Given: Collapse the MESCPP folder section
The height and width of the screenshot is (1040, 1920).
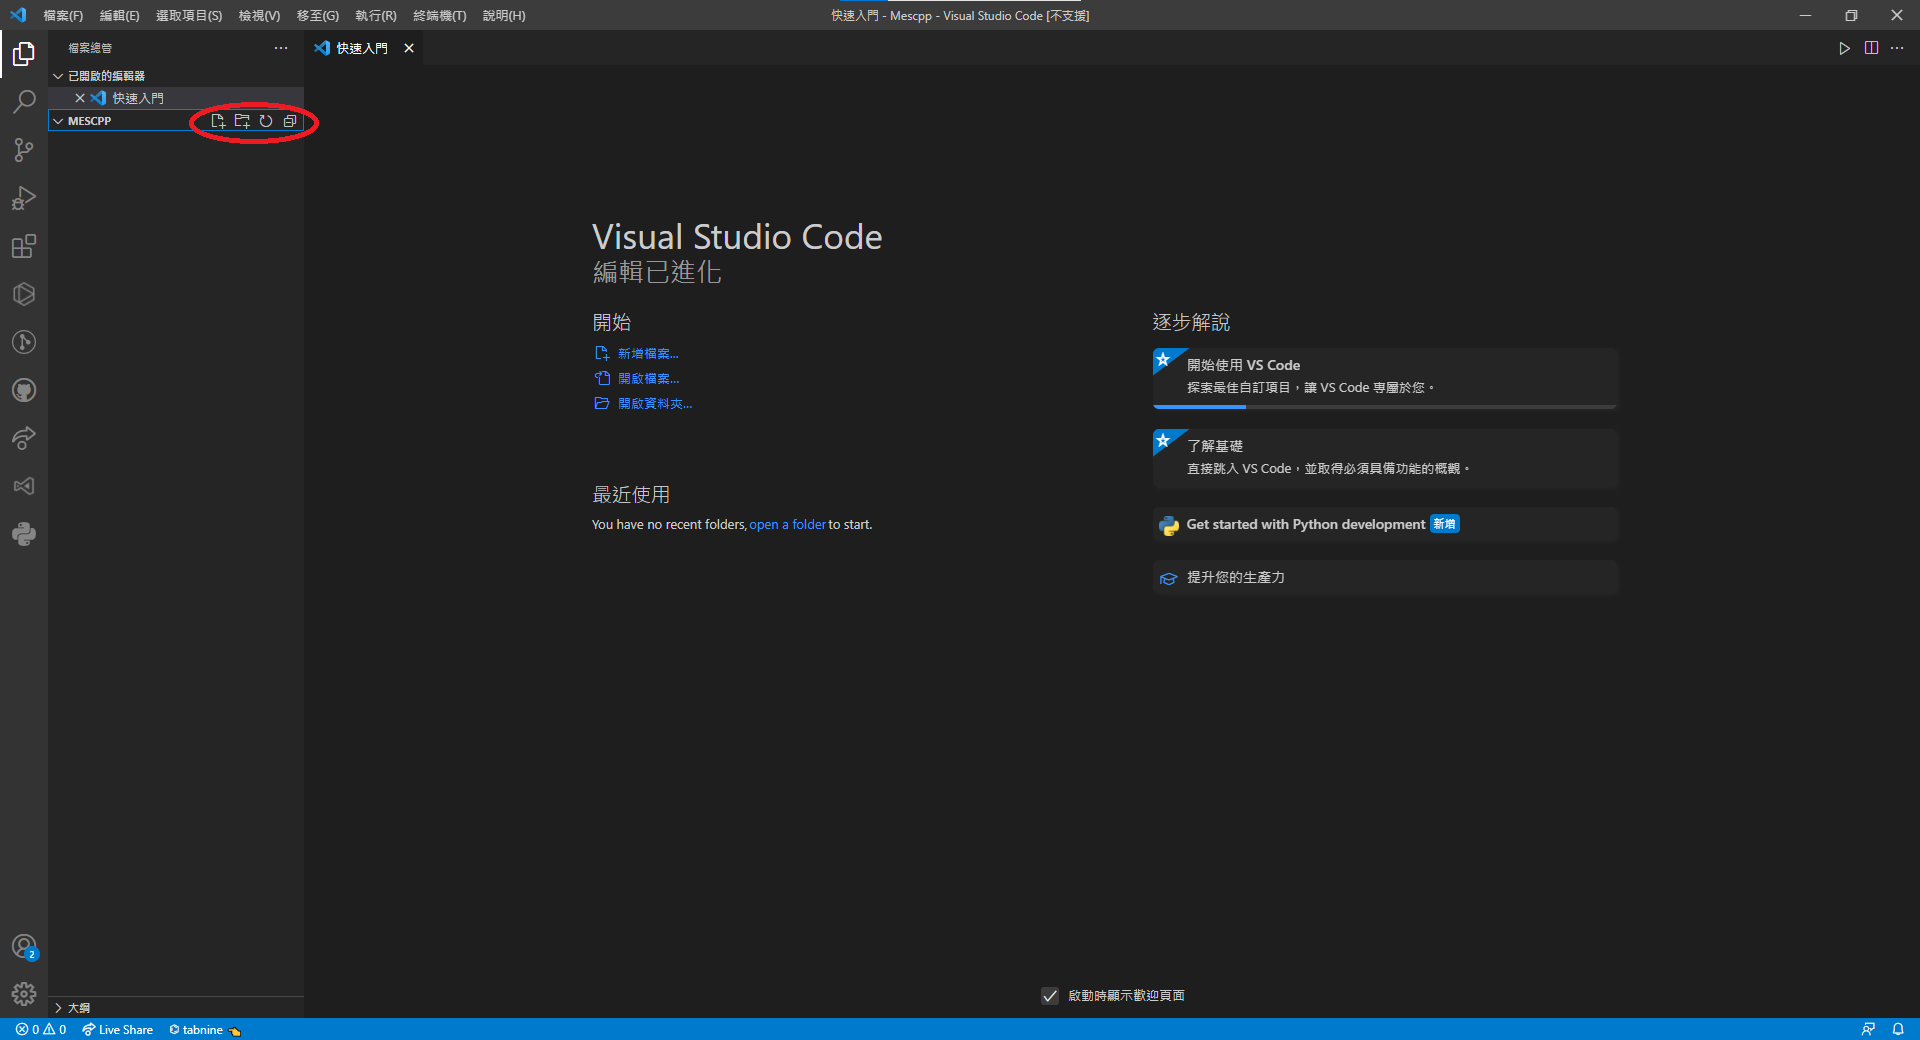Looking at the screenshot, I should 58,121.
